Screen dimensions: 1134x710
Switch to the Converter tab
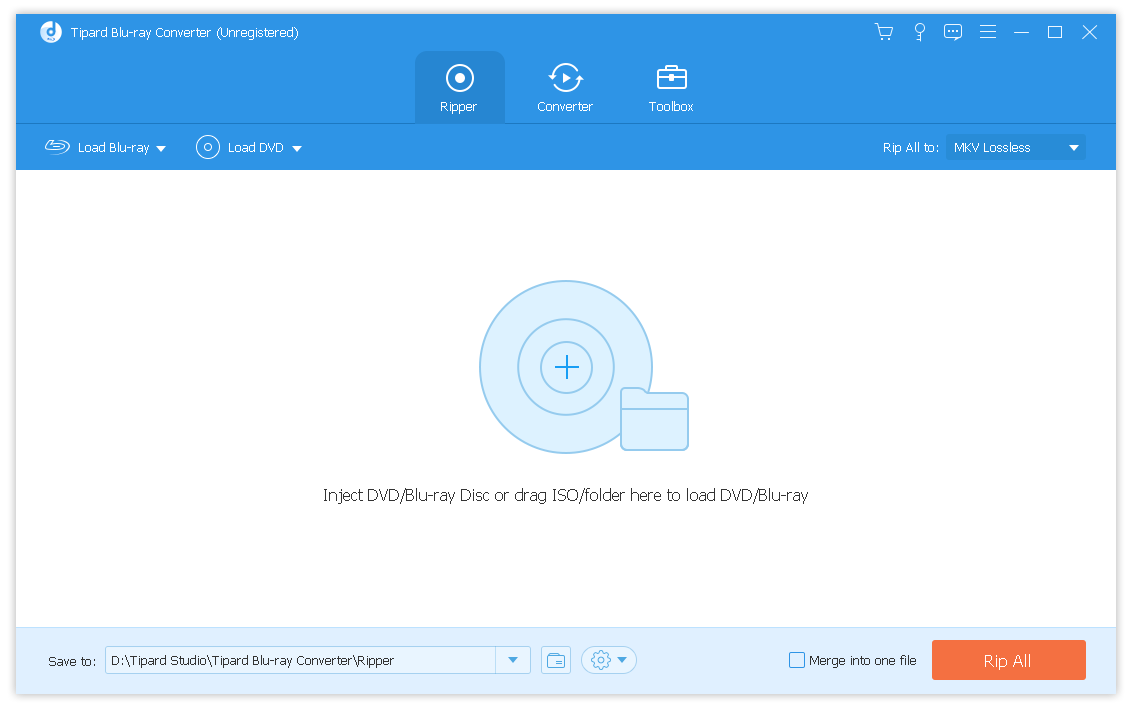(565, 86)
